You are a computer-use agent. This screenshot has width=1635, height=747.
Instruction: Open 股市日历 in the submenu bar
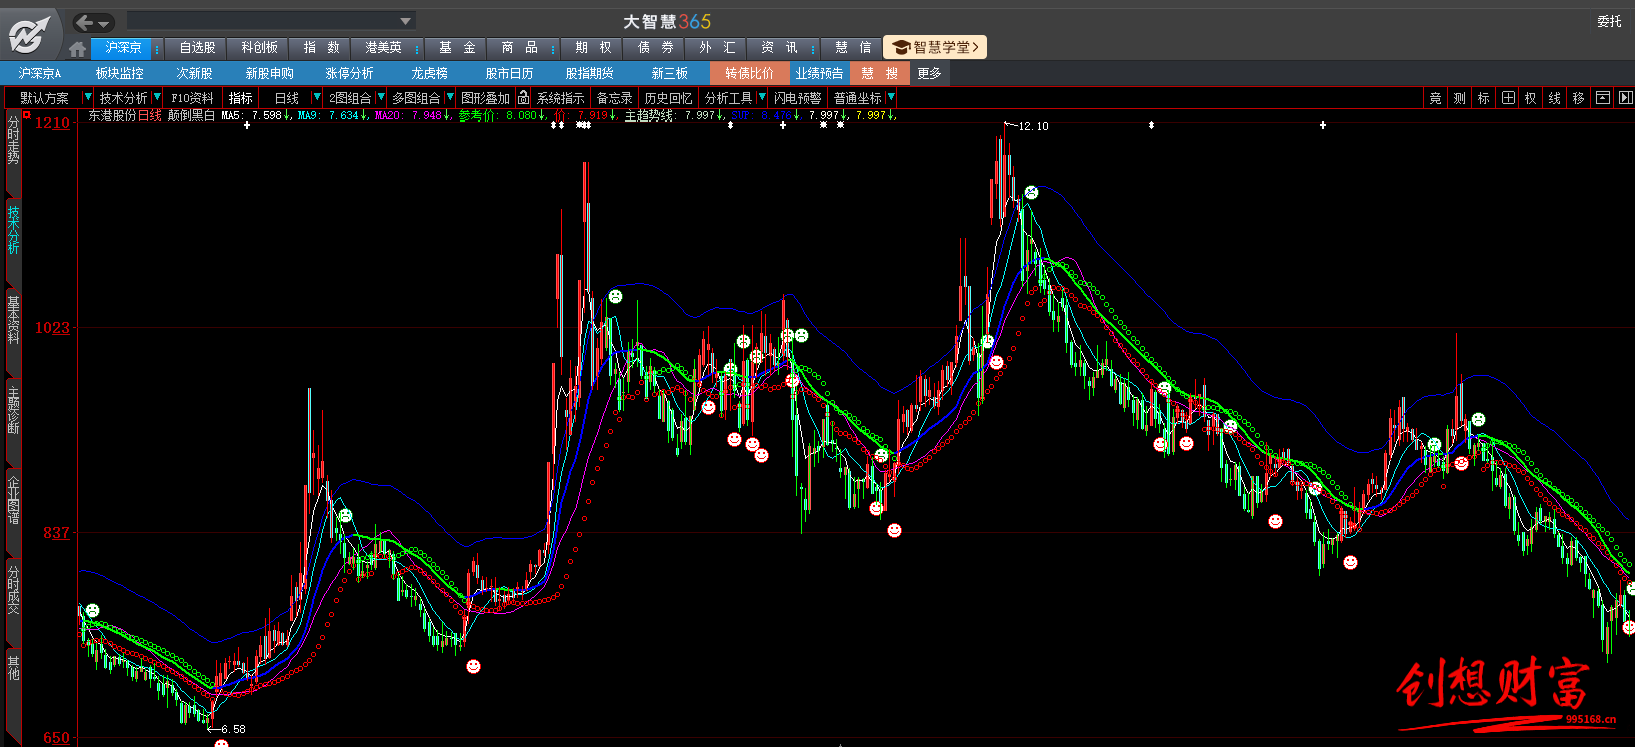(509, 73)
